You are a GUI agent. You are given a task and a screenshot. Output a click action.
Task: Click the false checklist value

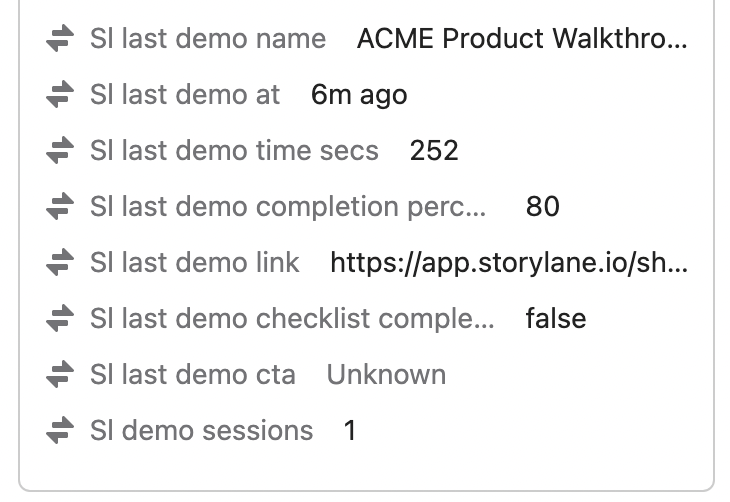pos(556,319)
